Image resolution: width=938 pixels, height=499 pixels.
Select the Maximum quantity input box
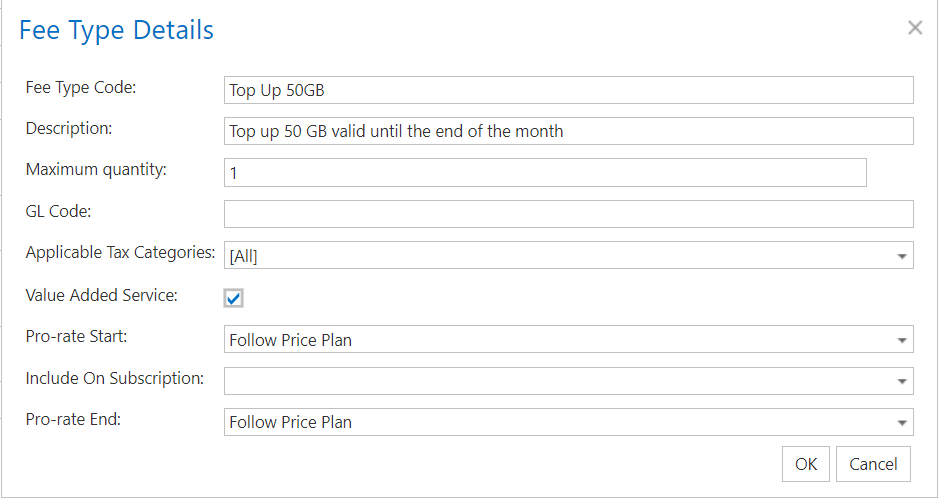click(x=545, y=173)
